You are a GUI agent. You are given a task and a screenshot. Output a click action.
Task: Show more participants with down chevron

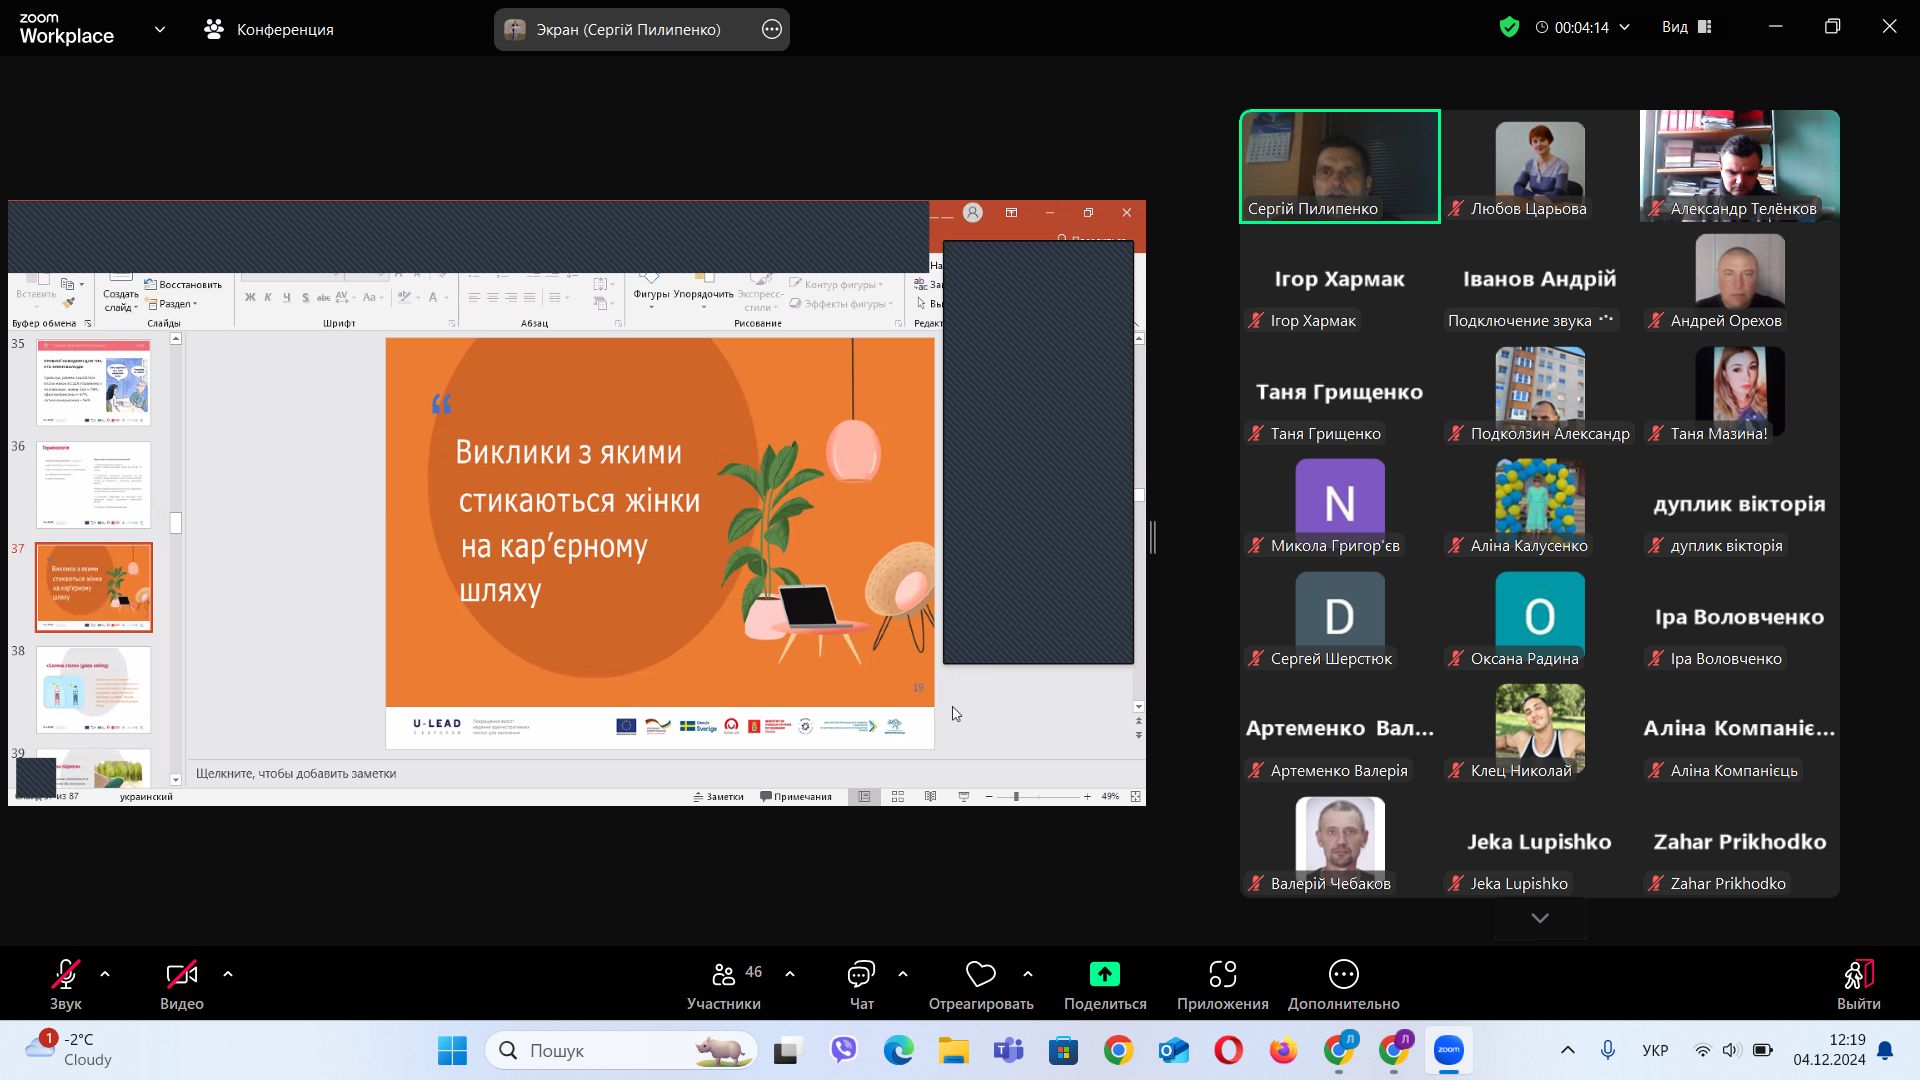pyautogui.click(x=1540, y=918)
